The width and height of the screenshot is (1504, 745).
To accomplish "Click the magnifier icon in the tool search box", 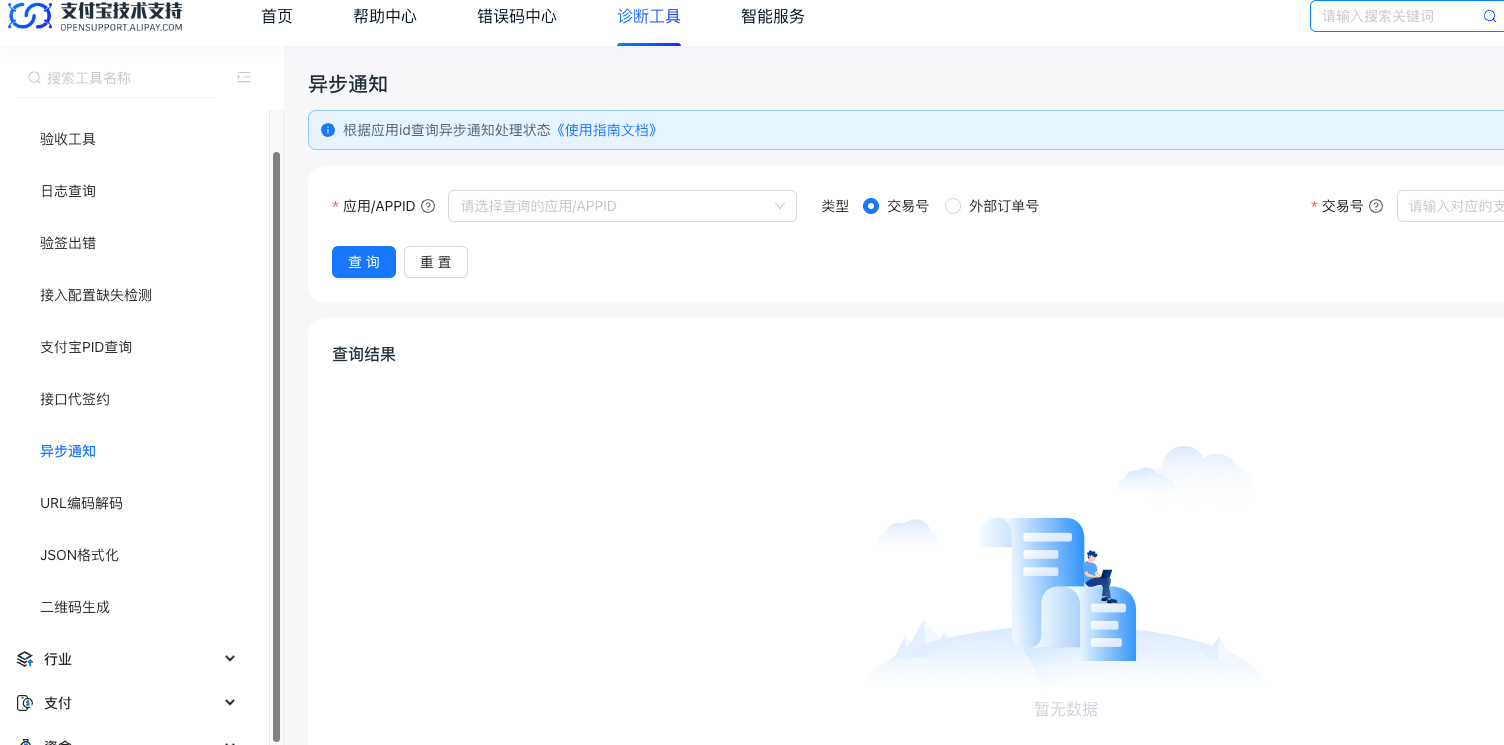I will 34,77.
